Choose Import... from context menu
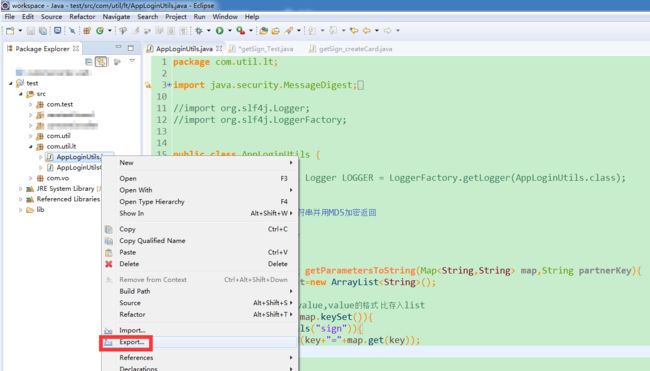 tap(199, 330)
